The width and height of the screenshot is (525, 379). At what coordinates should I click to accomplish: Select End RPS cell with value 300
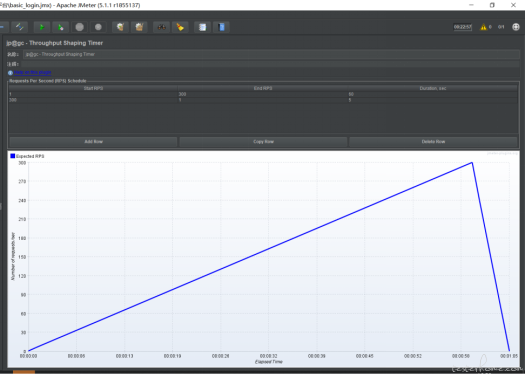pos(263,94)
